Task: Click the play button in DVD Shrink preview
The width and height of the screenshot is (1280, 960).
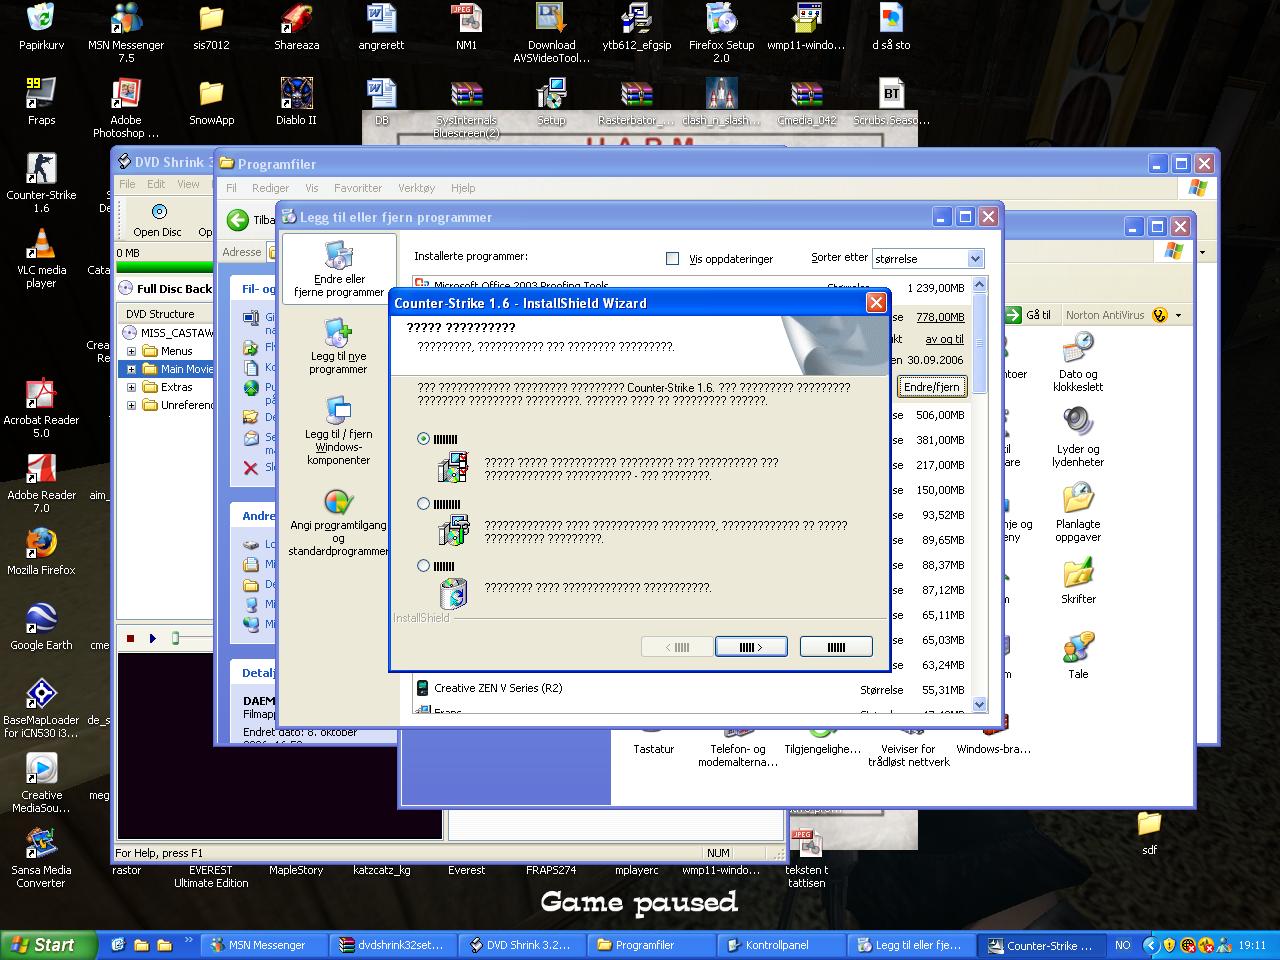Action: point(153,638)
